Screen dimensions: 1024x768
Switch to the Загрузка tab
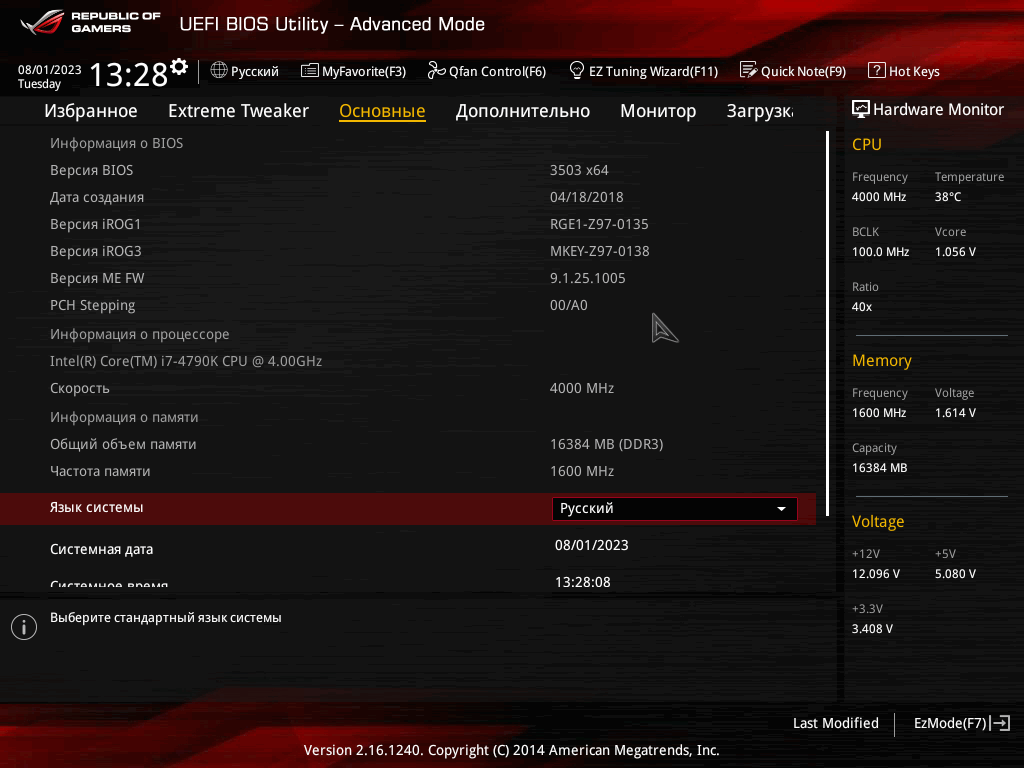click(x=760, y=111)
